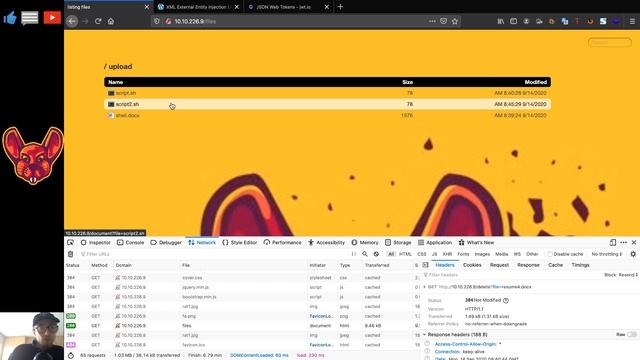This screenshot has width=640, height=360.
Task: Clear network log with trash icon
Action: tap(71, 254)
